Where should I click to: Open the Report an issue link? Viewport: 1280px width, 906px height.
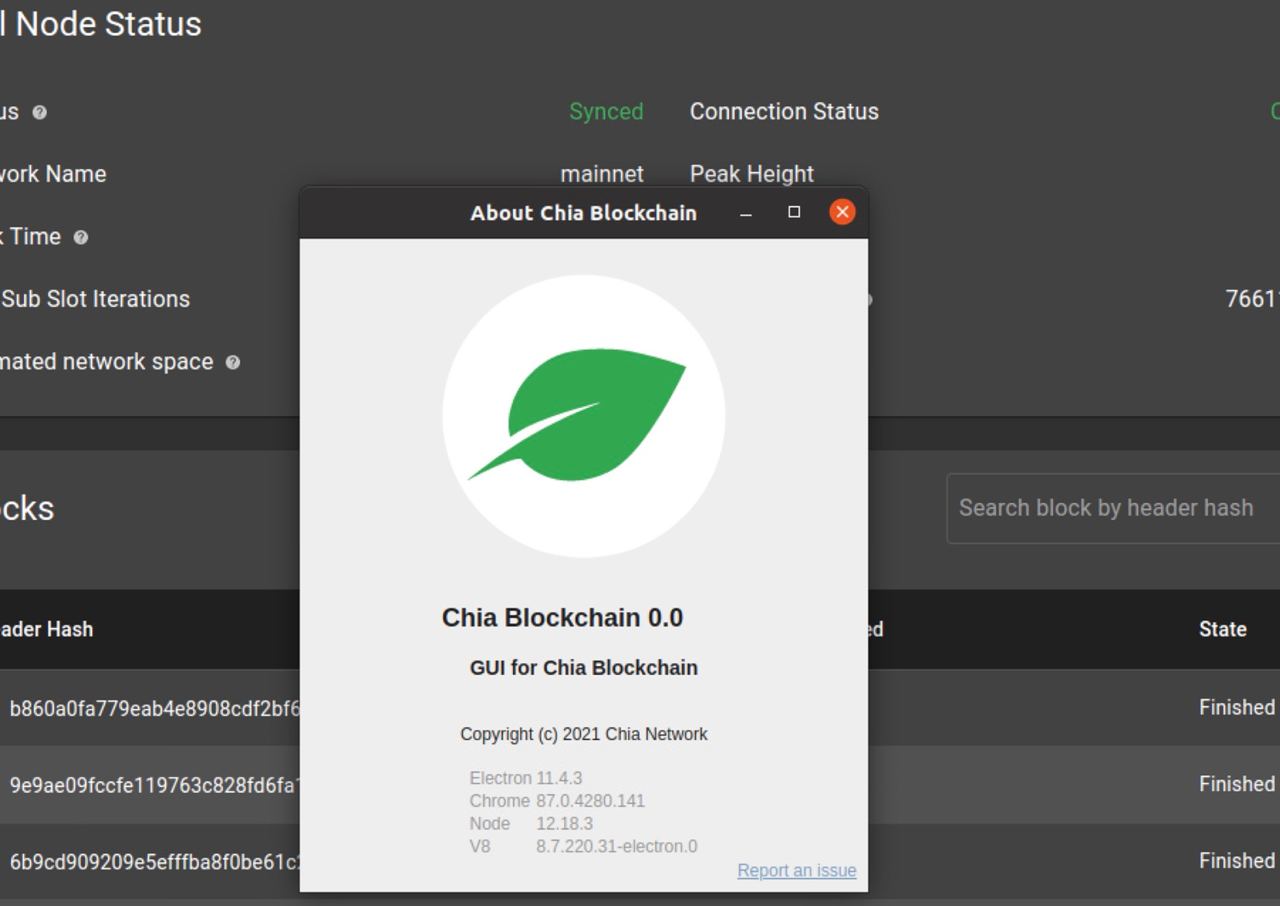click(797, 870)
